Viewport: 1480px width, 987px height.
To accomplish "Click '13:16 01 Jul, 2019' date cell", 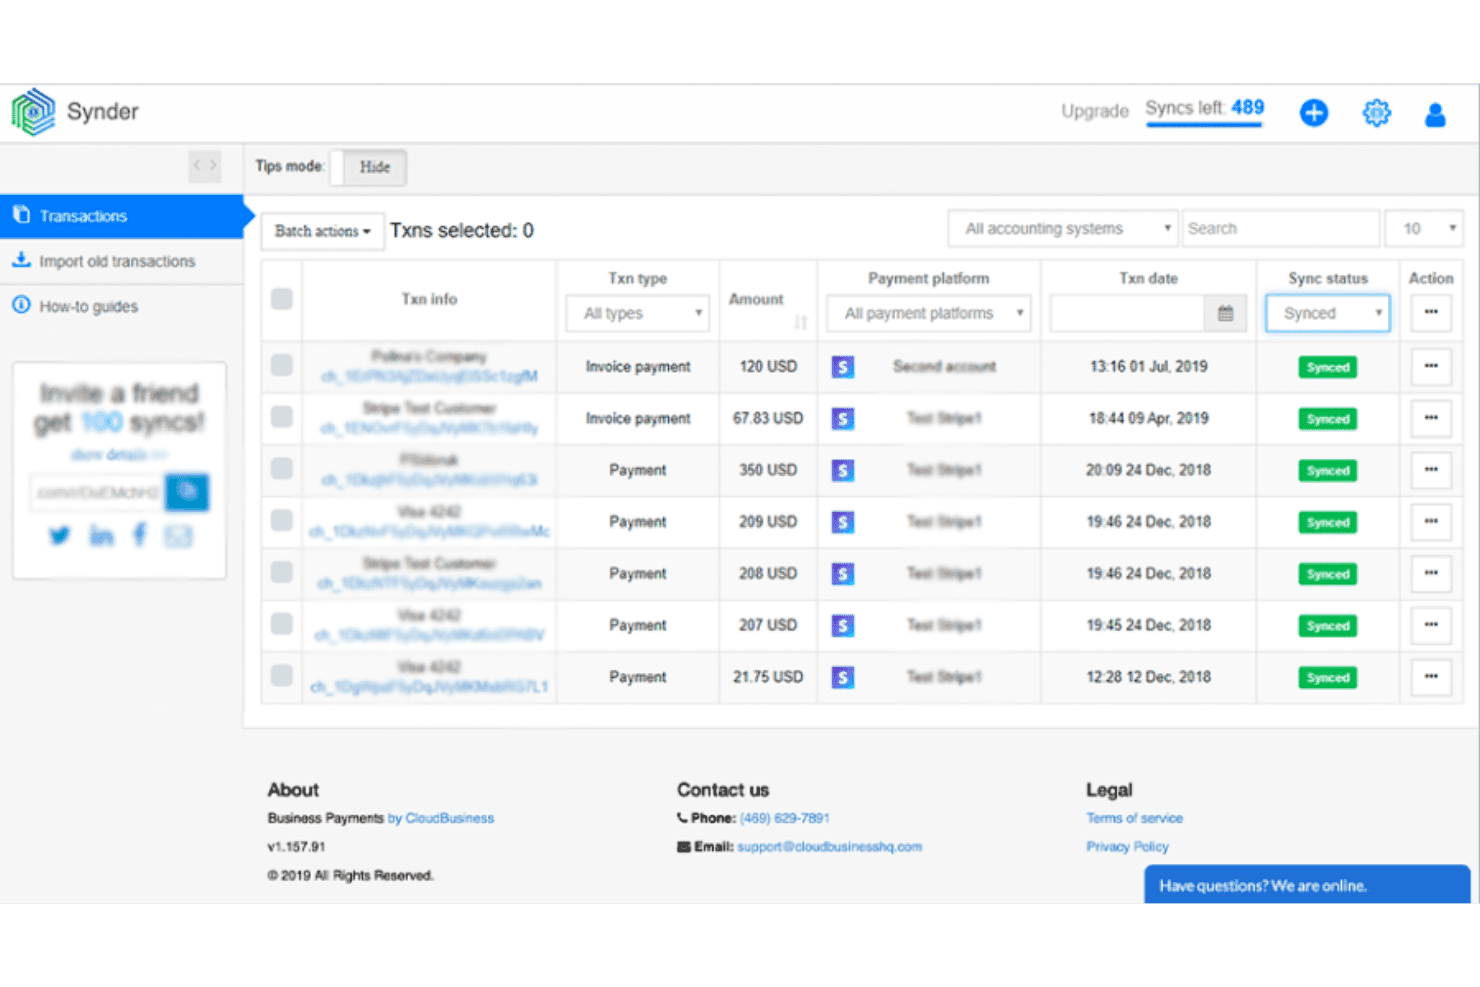I will 1148,366.
